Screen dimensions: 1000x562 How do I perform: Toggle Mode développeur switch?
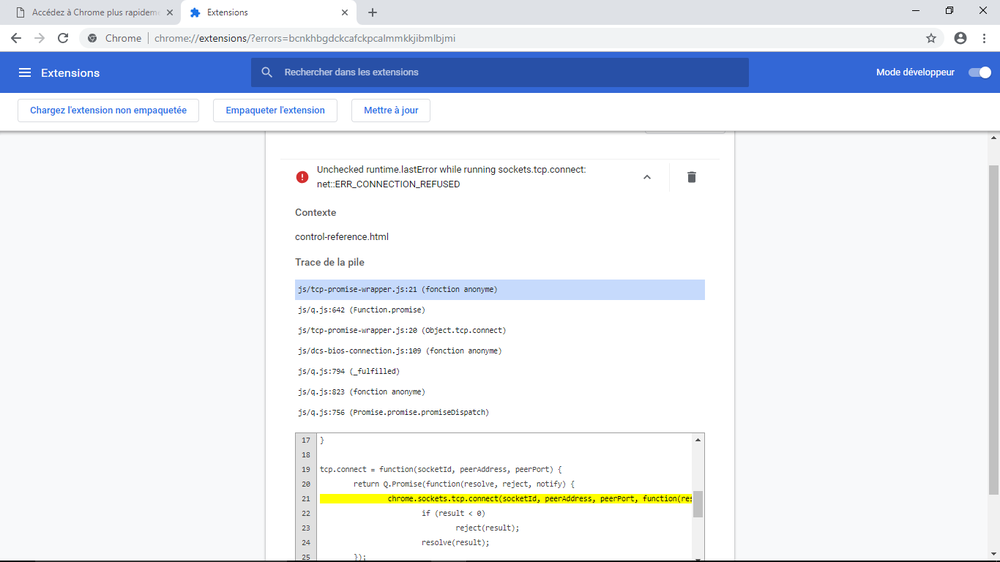[x=980, y=72]
